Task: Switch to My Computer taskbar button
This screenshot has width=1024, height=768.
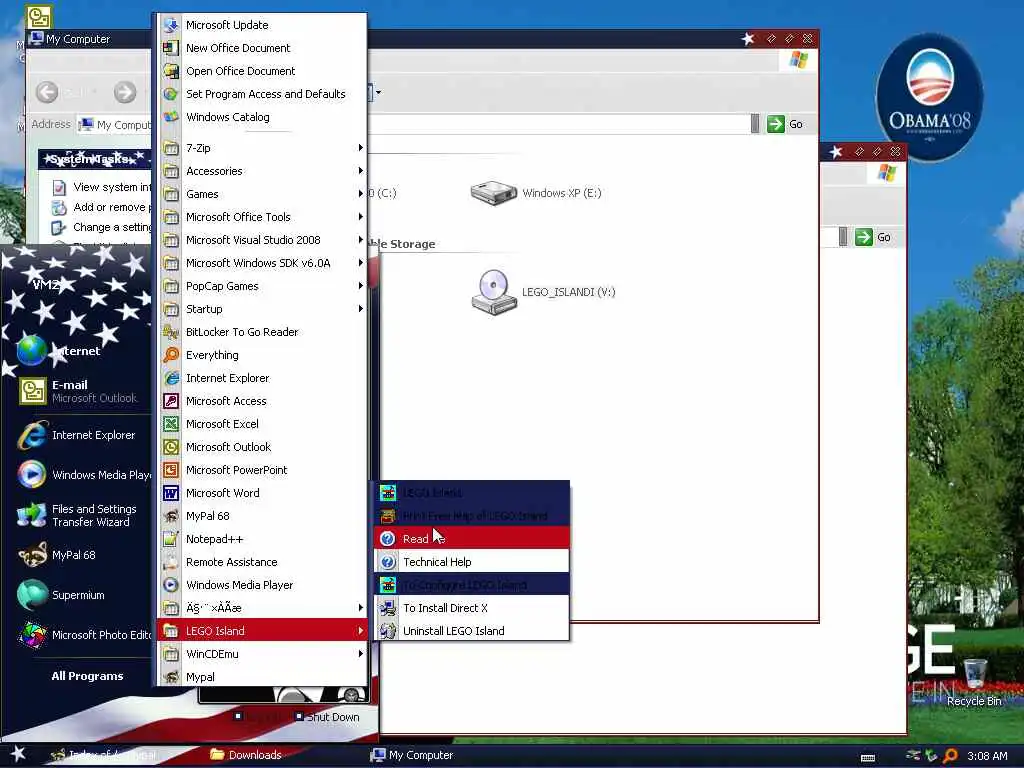Action: click(x=413, y=755)
